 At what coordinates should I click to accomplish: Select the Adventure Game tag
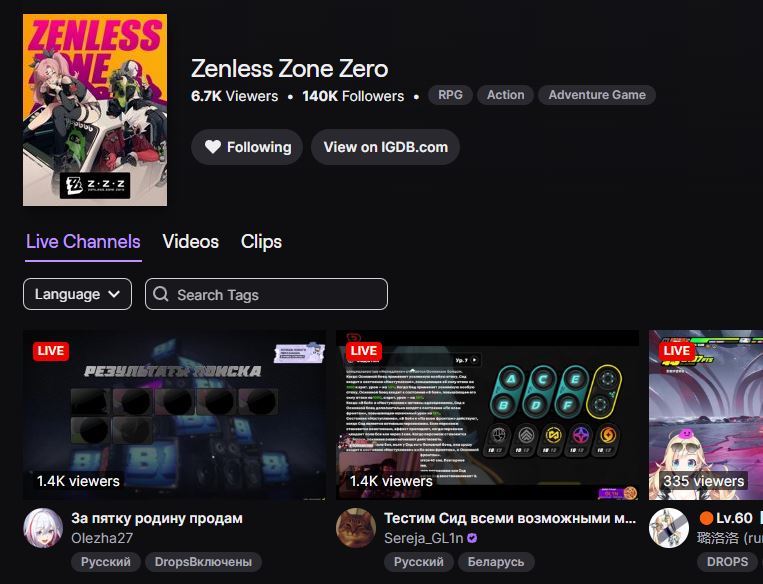coord(597,95)
